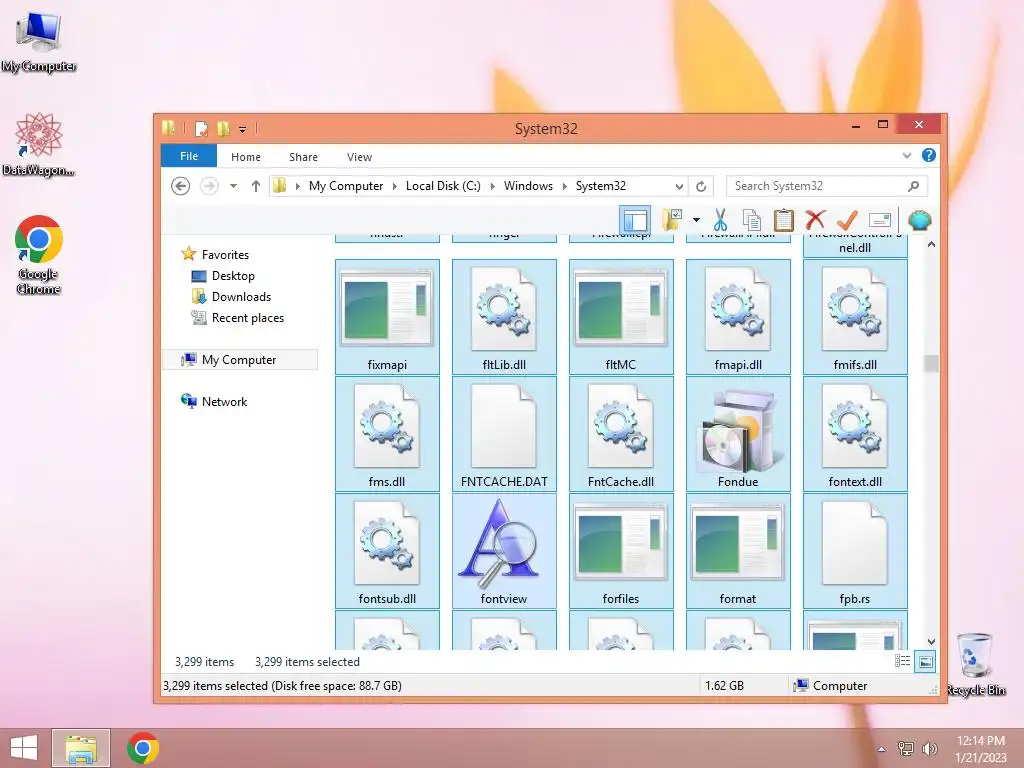
Task: Select the fmapi.dll file
Action: 738,317
